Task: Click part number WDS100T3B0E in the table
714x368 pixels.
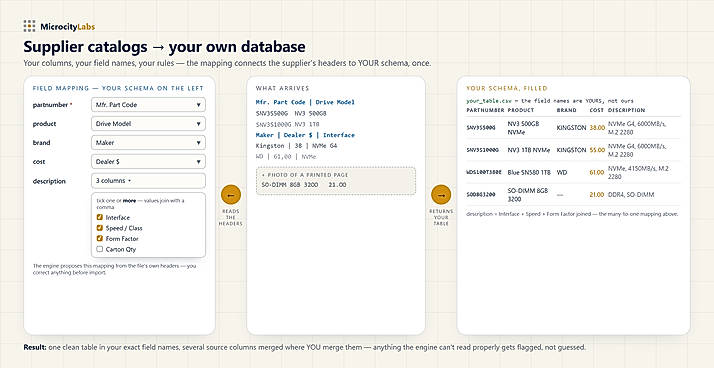Action: pos(484,172)
